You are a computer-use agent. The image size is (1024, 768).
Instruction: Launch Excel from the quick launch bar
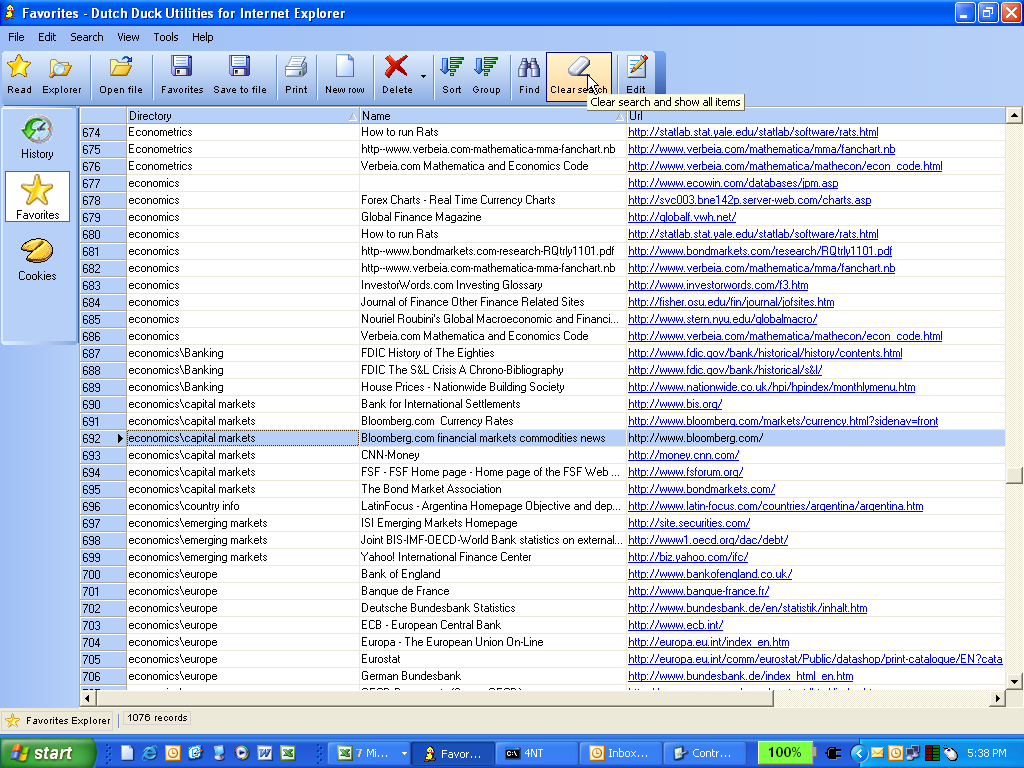coord(287,753)
